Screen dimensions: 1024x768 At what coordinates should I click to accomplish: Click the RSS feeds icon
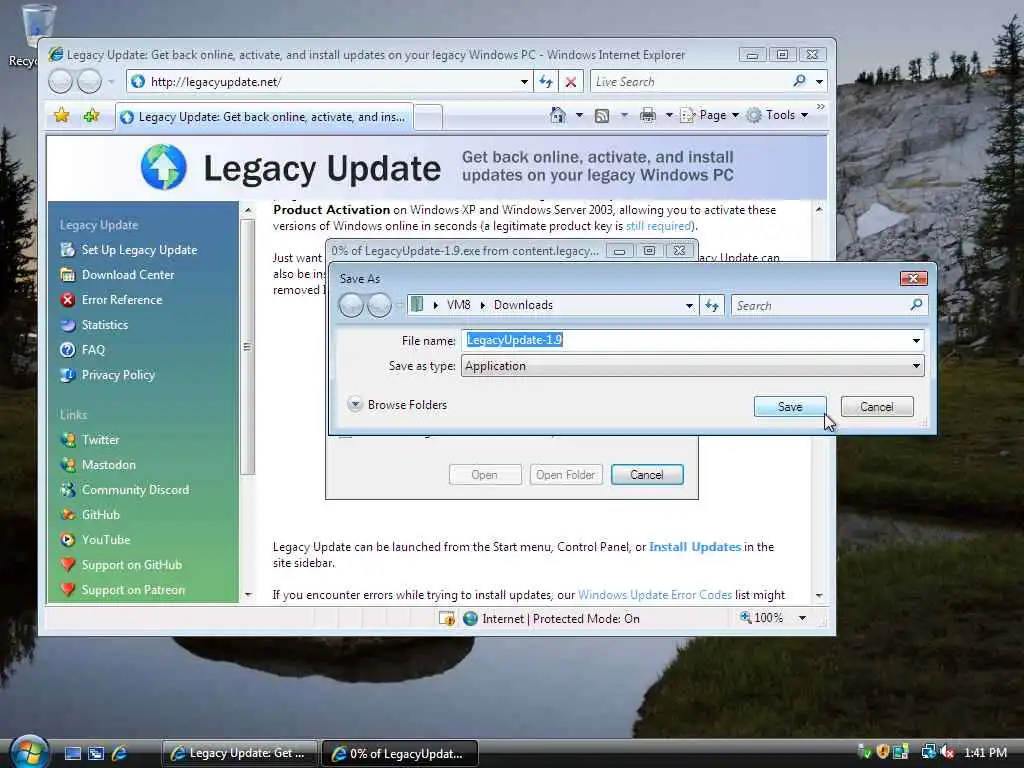click(x=601, y=116)
